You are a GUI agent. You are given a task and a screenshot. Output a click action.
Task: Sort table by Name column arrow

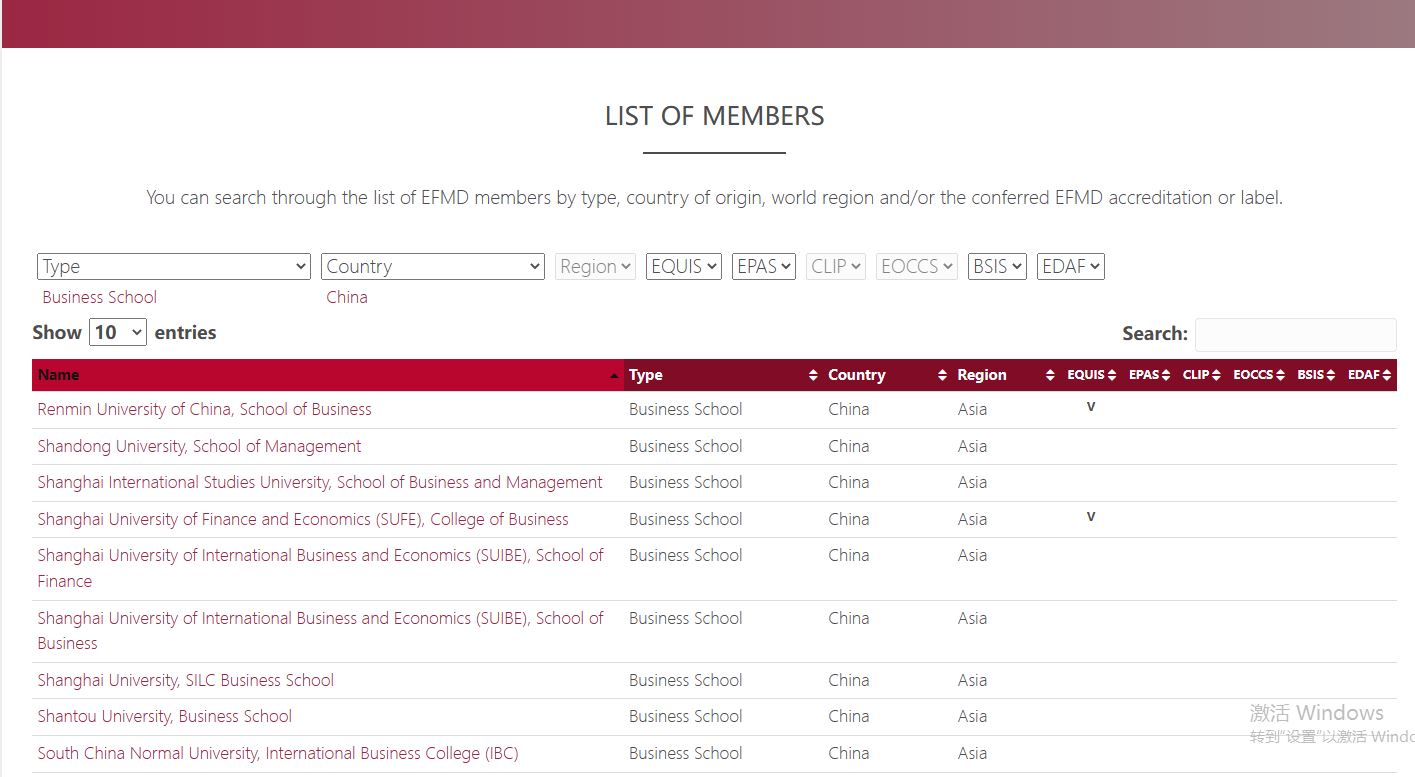613,376
